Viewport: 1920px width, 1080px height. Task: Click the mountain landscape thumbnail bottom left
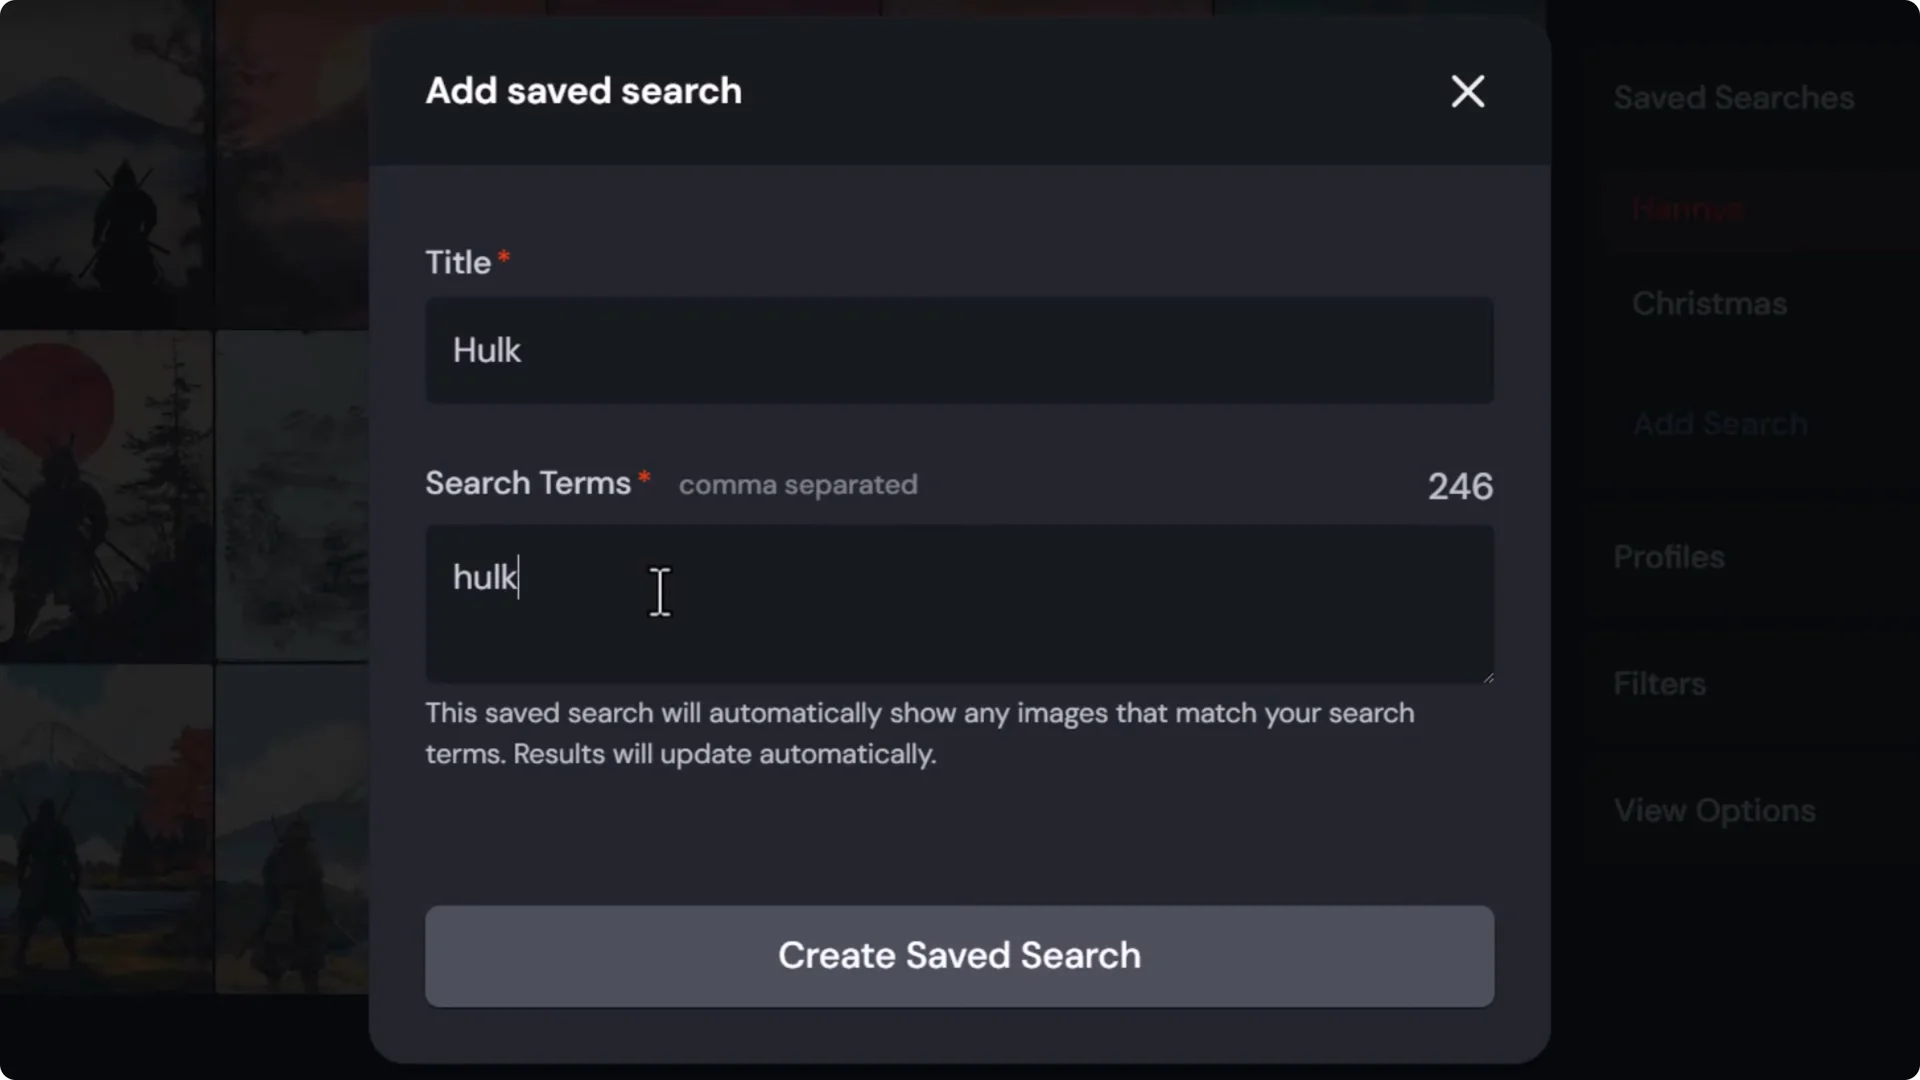click(105, 830)
